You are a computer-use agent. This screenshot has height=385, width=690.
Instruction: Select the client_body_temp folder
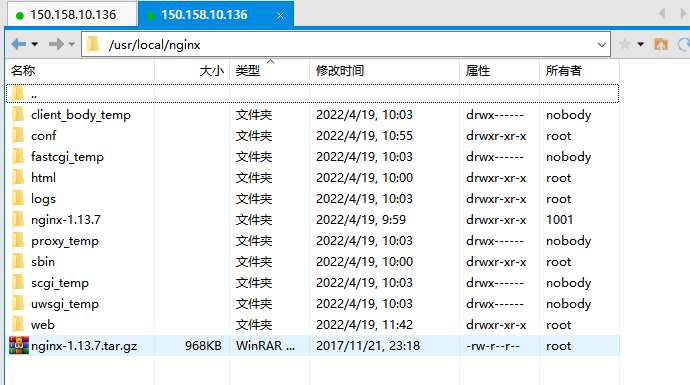point(312,115)
